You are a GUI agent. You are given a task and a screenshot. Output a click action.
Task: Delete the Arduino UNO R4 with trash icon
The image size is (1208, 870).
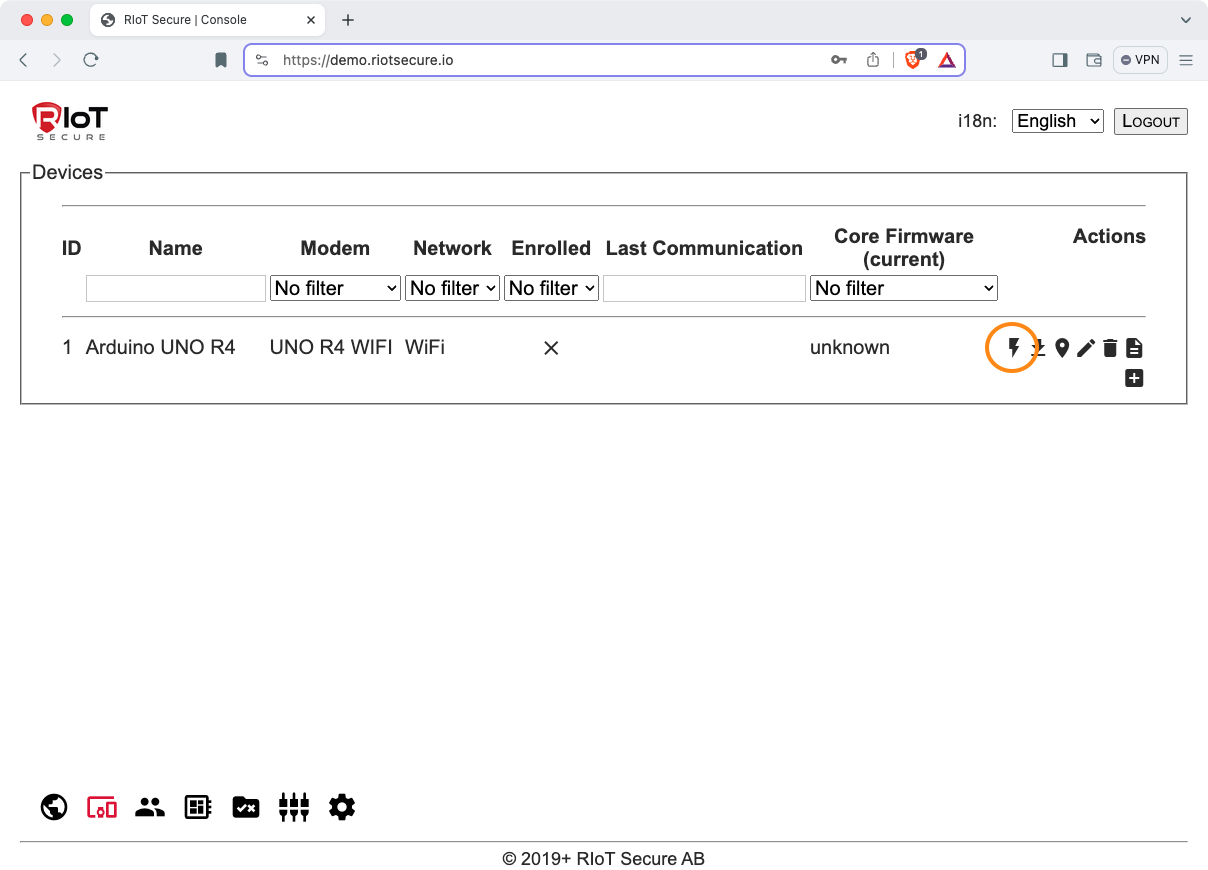pos(1110,348)
